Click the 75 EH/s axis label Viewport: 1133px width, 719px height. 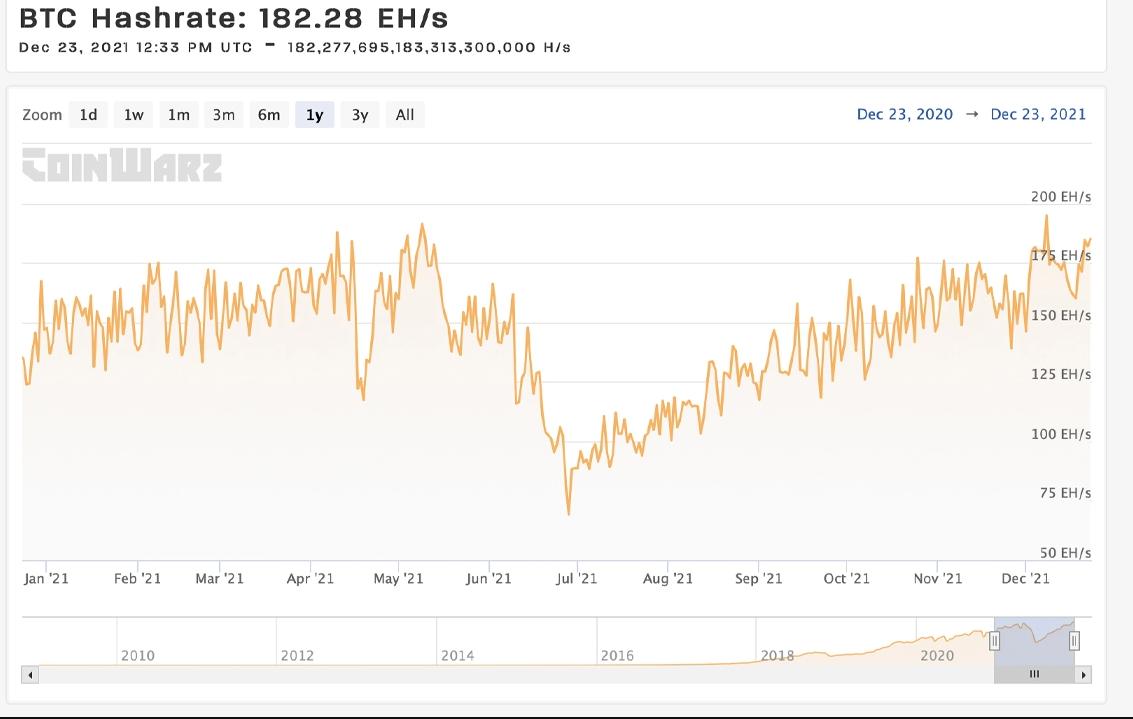tap(1065, 493)
